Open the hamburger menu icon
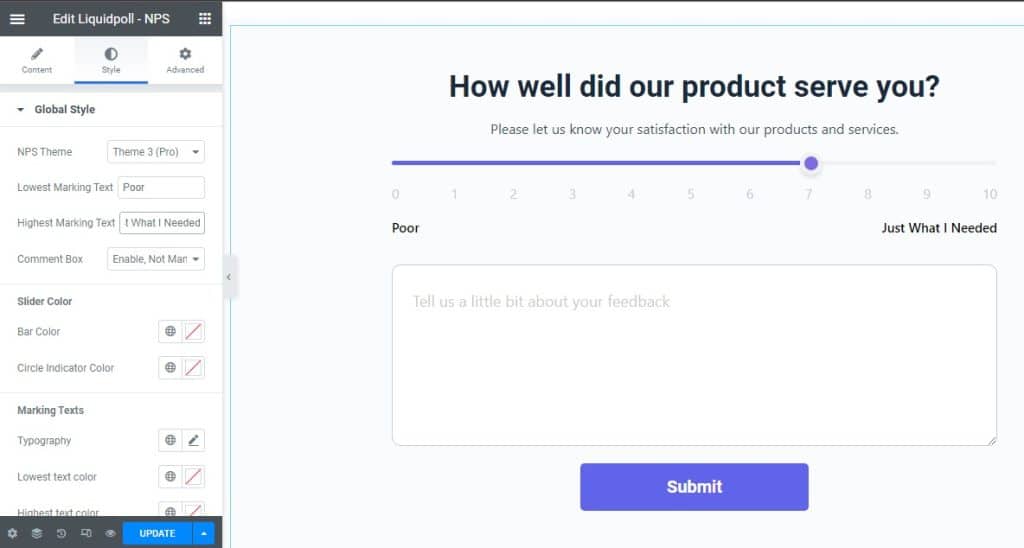Image resolution: width=1024 pixels, height=548 pixels. tap(18, 19)
